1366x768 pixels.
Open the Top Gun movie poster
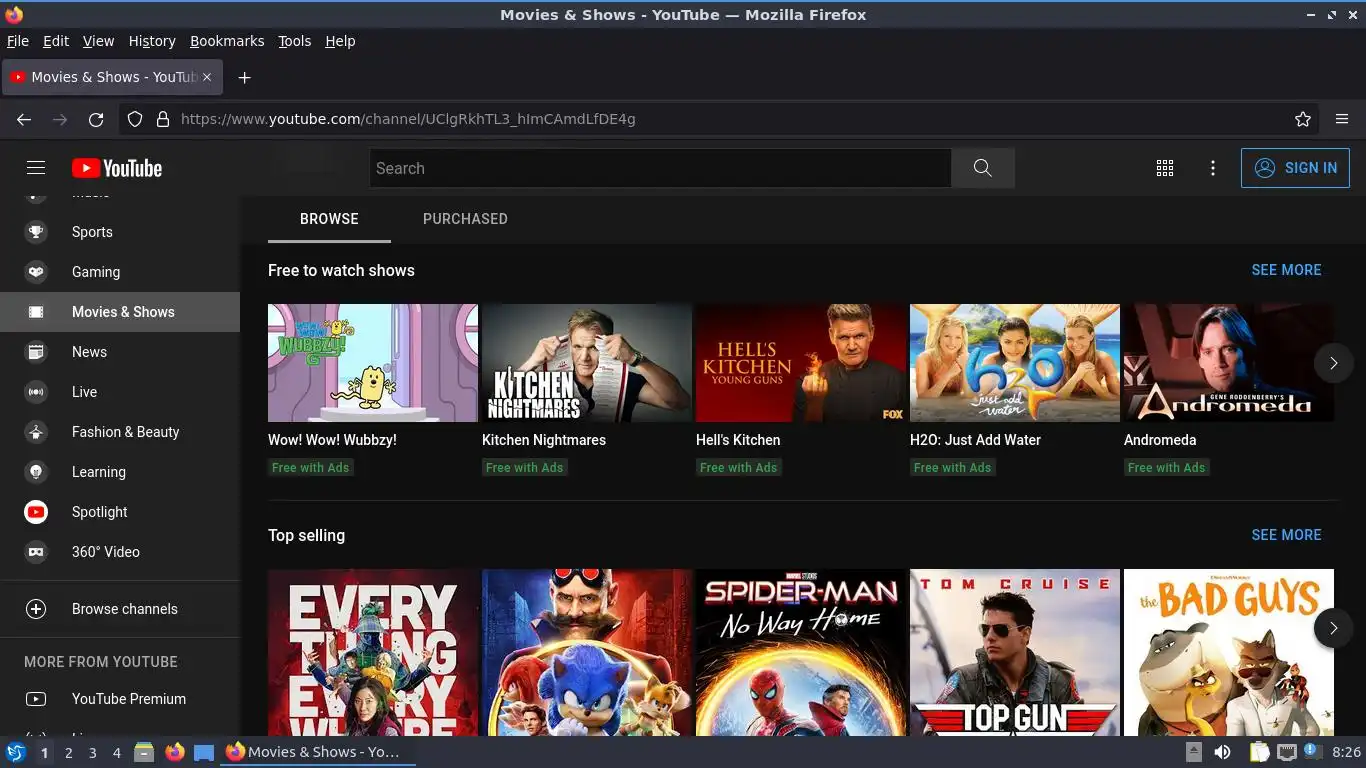click(x=1015, y=652)
